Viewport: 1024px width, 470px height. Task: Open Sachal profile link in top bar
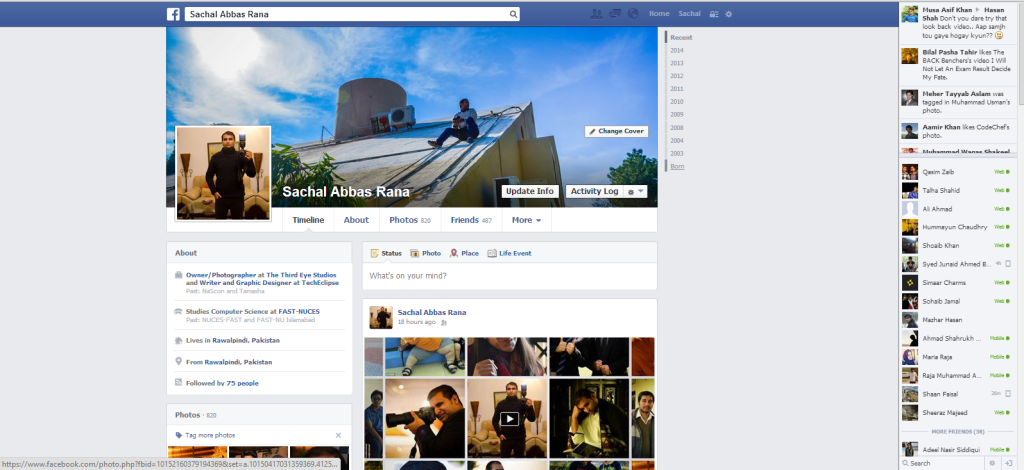pos(689,14)
